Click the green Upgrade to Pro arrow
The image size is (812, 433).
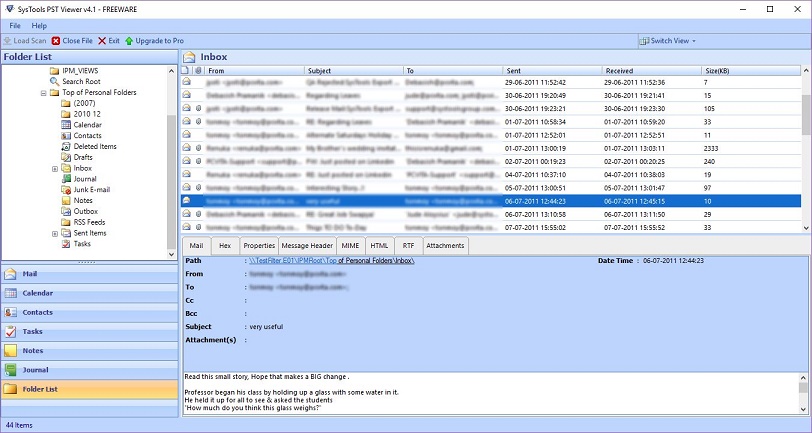129,41
